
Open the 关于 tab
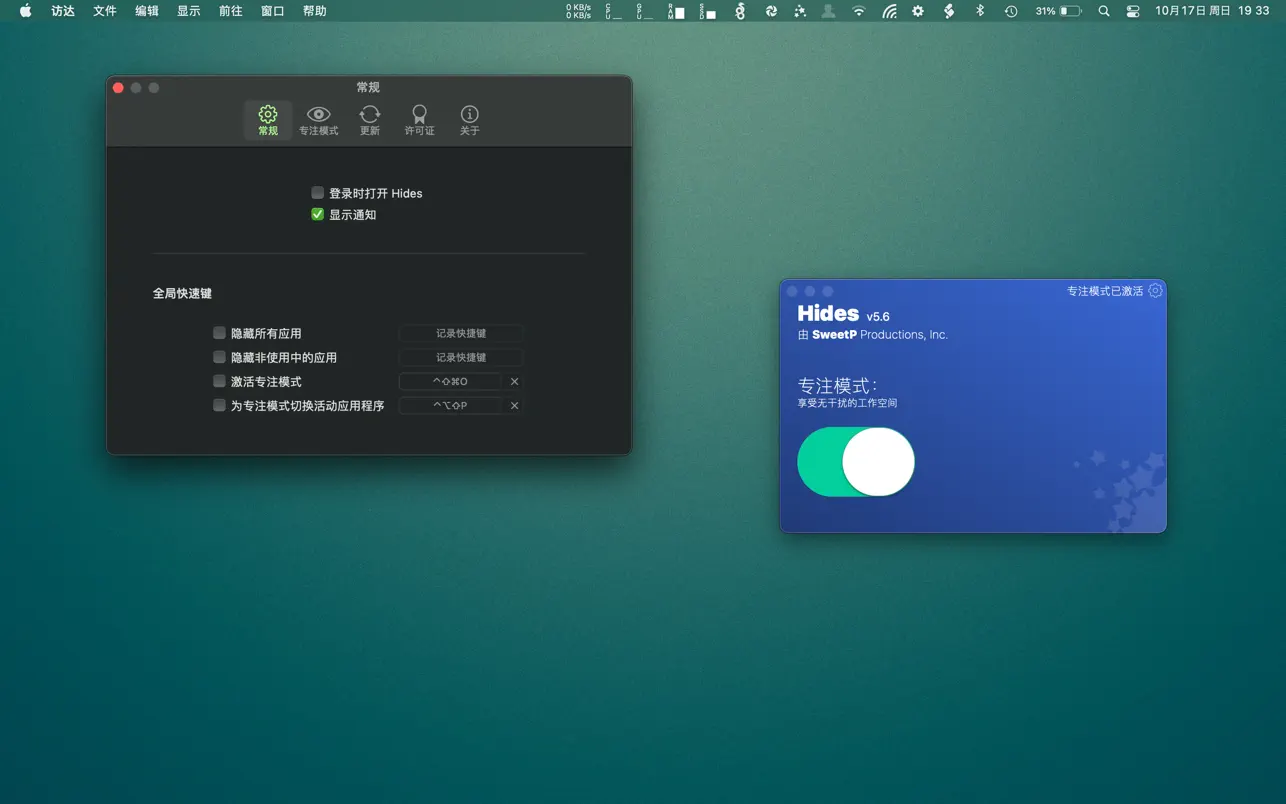click(x=470, y=120)
